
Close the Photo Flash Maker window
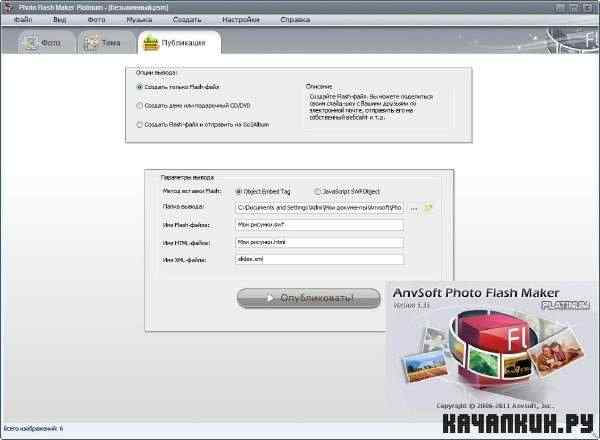pyautogui.click(x=589, y=7)
